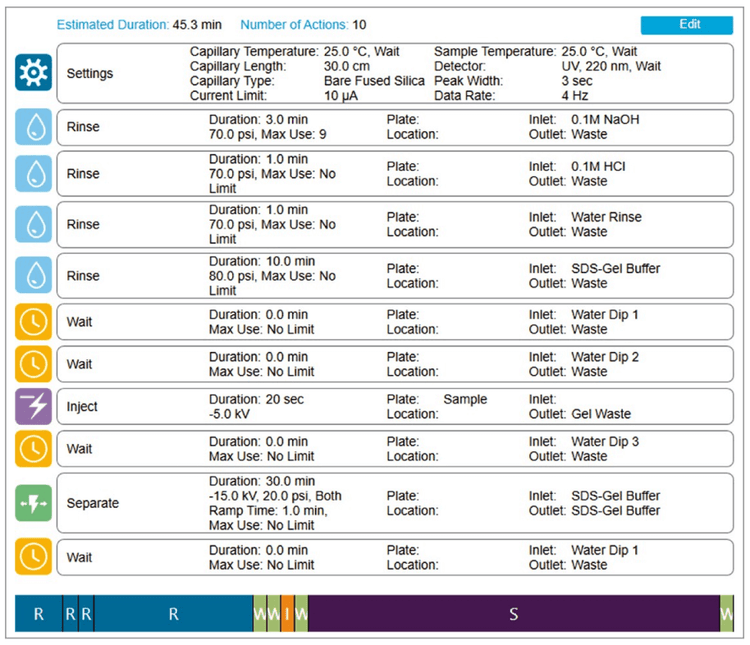Click the Inlet Water Rinse text

585,217
